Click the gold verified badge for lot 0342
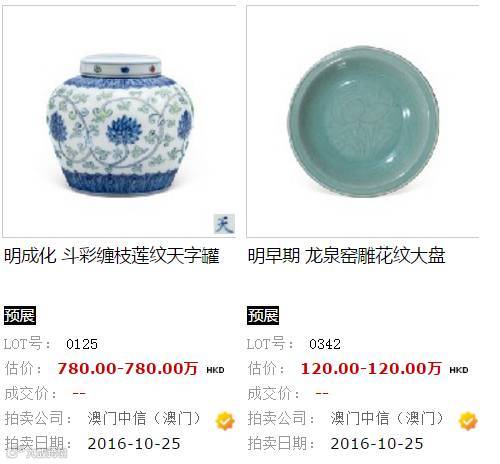The height and width of the screenshot is (464, 500). pyautogui.click(x=468, y=421)
